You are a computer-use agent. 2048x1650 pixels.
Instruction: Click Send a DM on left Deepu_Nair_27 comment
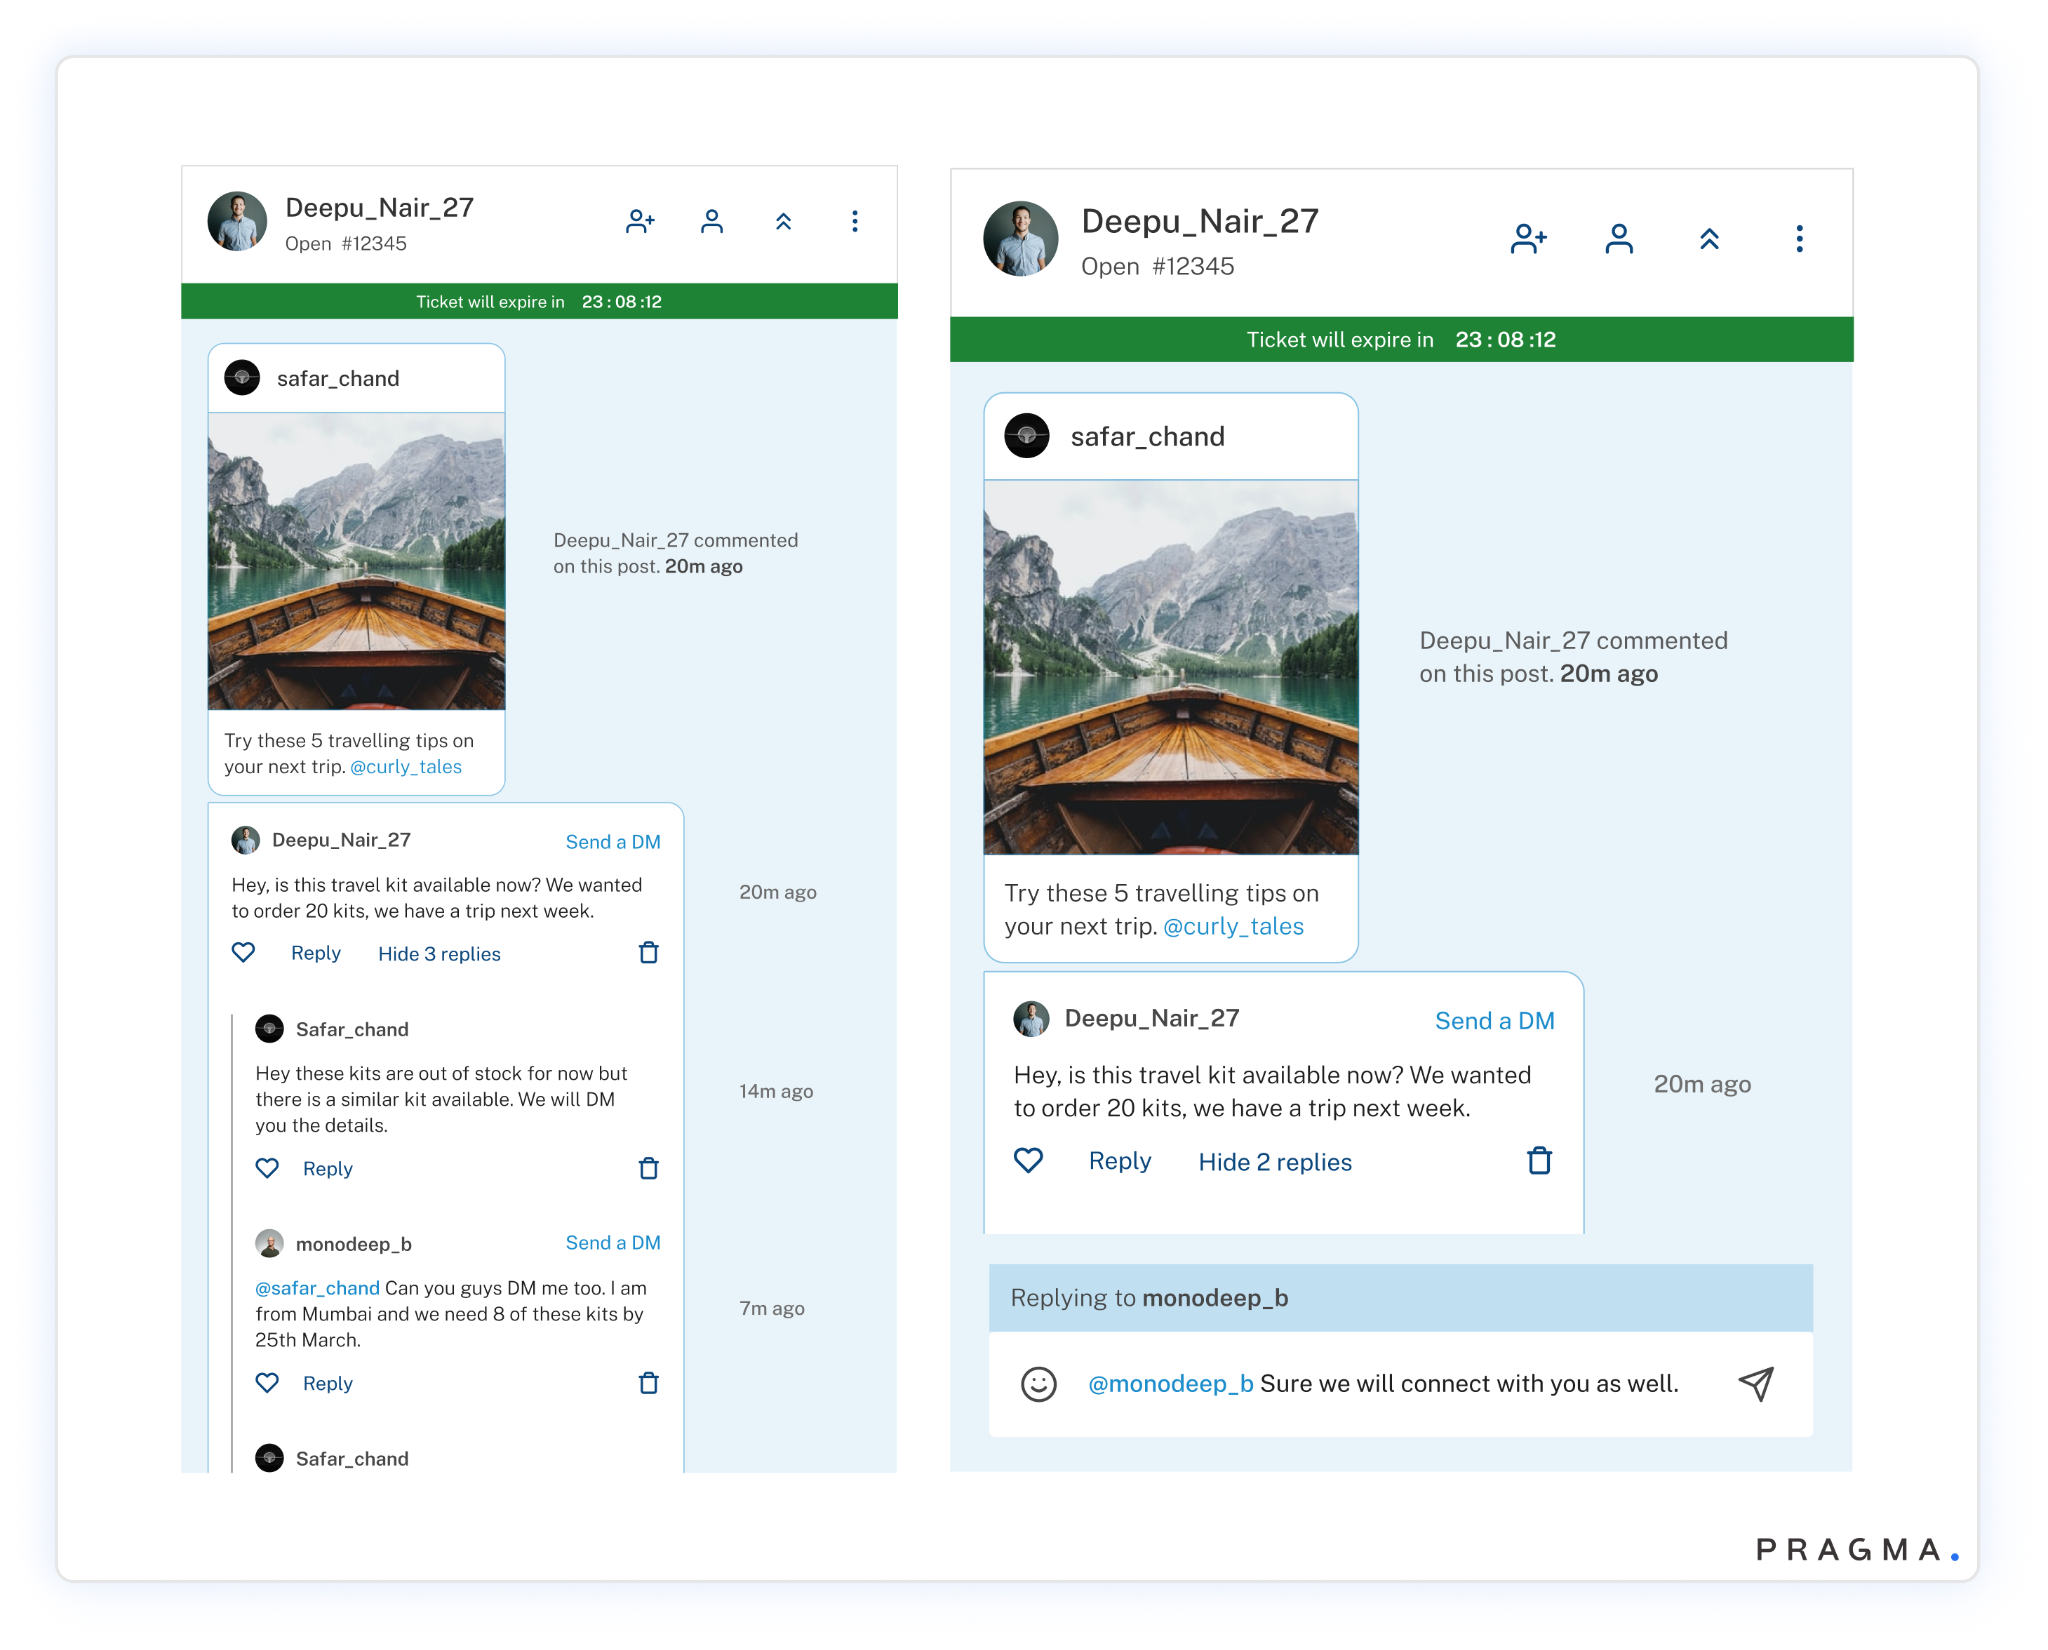(613, 842)
